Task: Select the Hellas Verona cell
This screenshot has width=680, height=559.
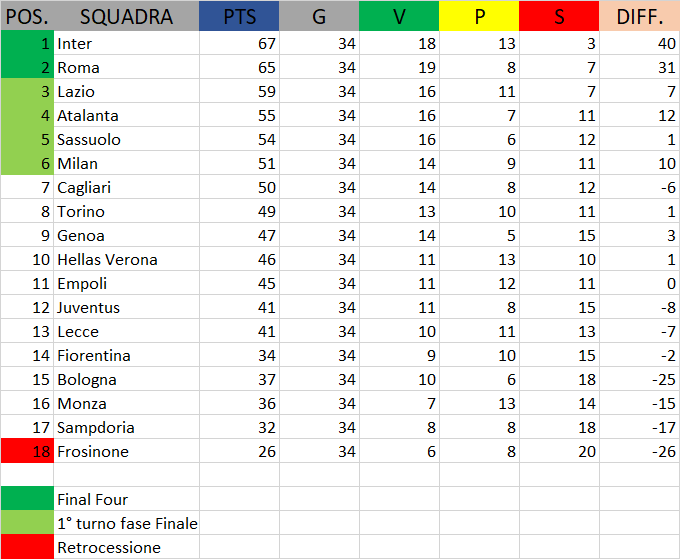Action: coord(126,260)
